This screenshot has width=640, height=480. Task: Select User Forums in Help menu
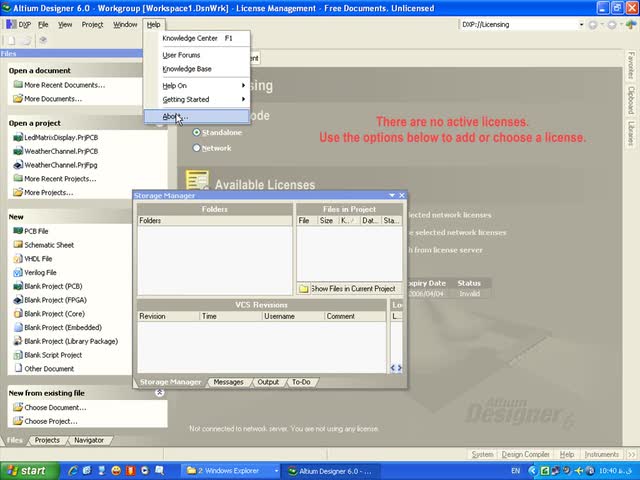[197, 55]
